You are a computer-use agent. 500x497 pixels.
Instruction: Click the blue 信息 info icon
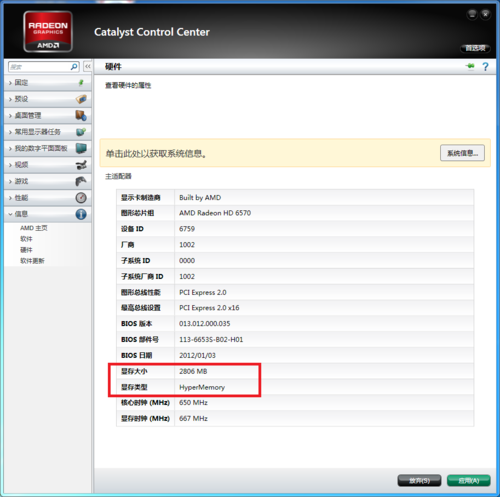click(x=81, y=214)
